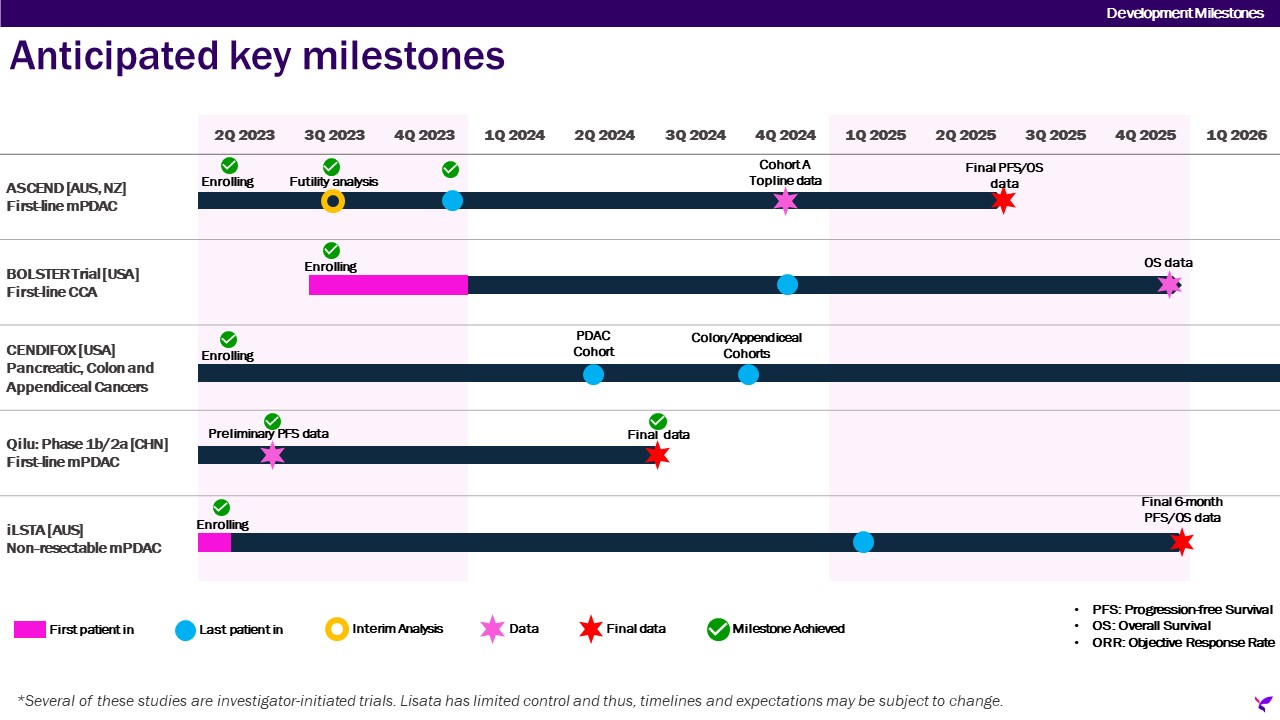Screen dimensions: 1280x720
Task: Click the green checkmark above BOLSTER Enrolling
Action: 331,250
